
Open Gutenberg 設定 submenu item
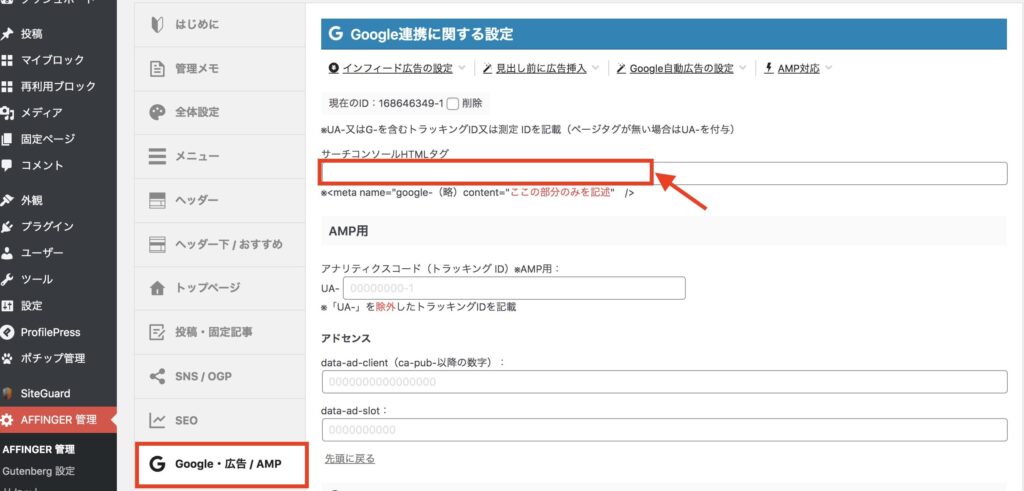pyautogui.click(x=39, y=471)
